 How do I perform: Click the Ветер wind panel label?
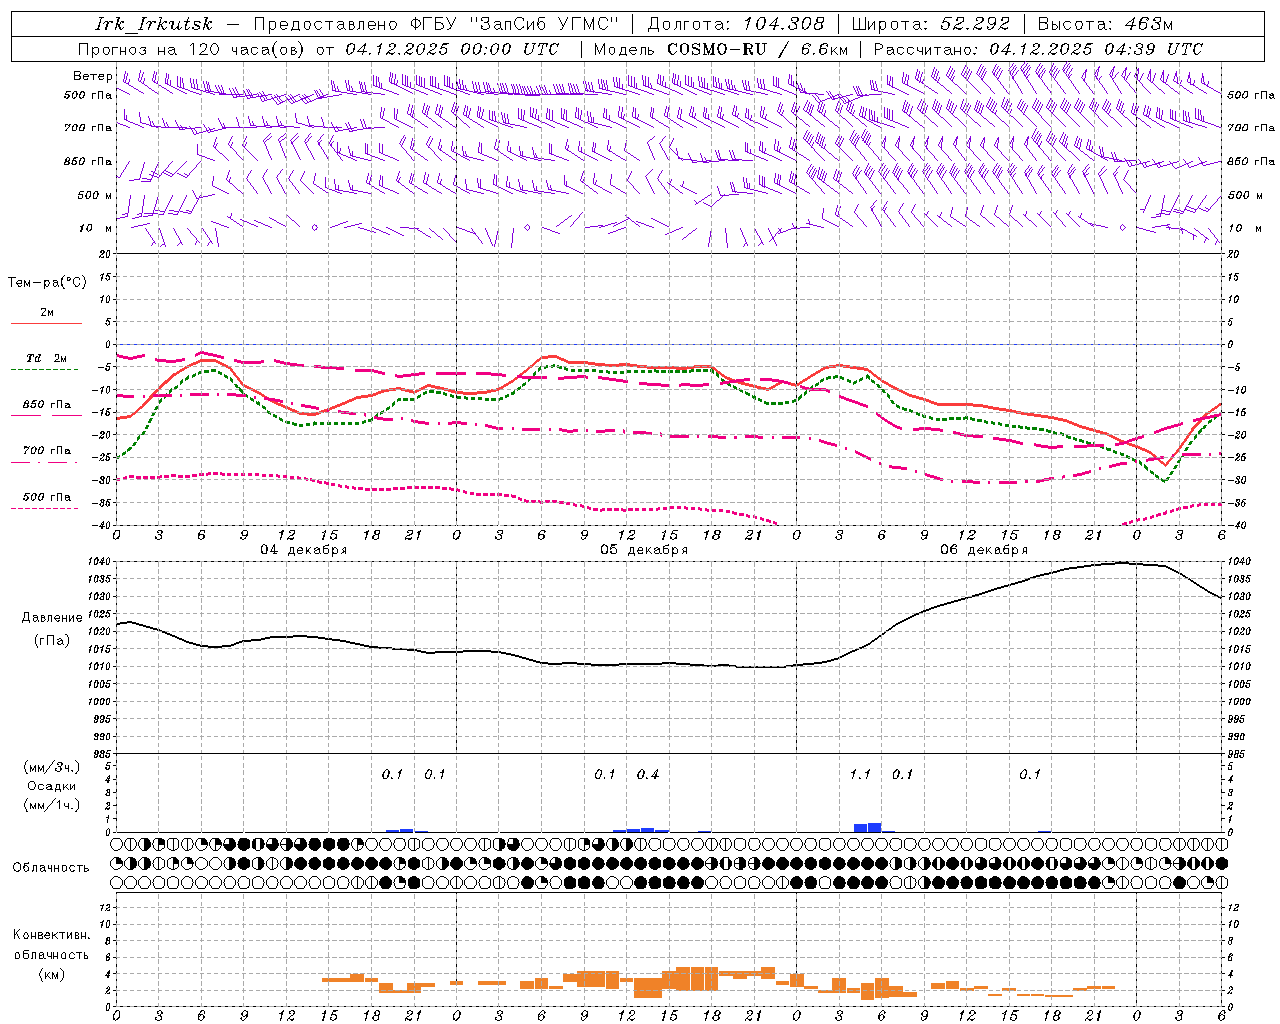point(92,76)
